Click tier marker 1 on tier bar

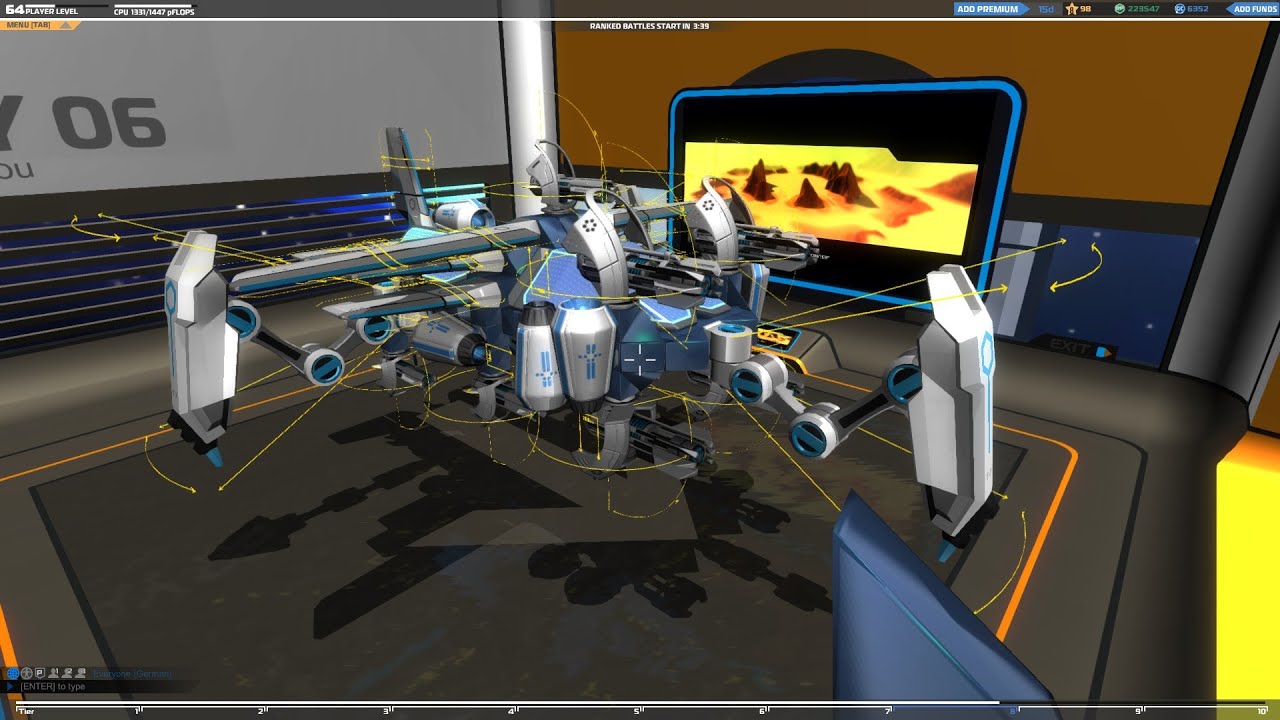pyautogui.click(x=138, y=710)
